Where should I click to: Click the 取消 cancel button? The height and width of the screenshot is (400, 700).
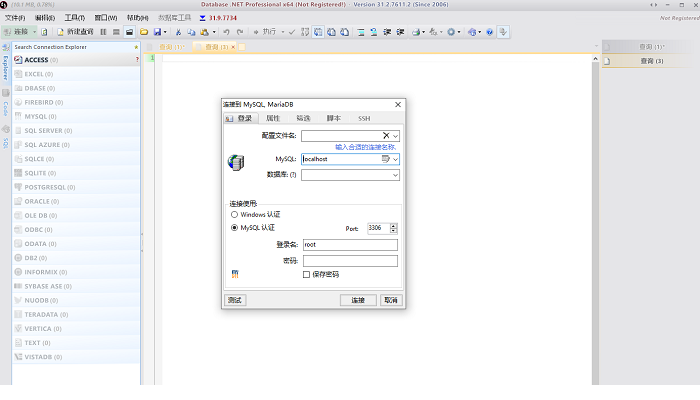(391, 300)
